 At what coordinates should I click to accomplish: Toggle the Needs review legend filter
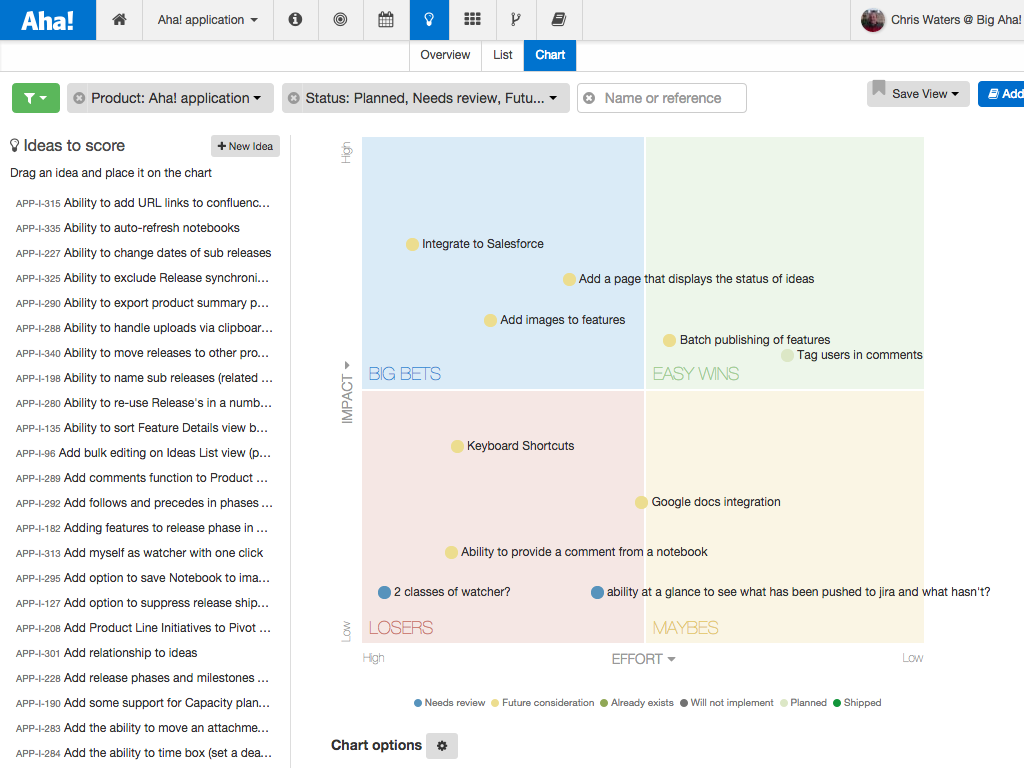coord(447,702)
